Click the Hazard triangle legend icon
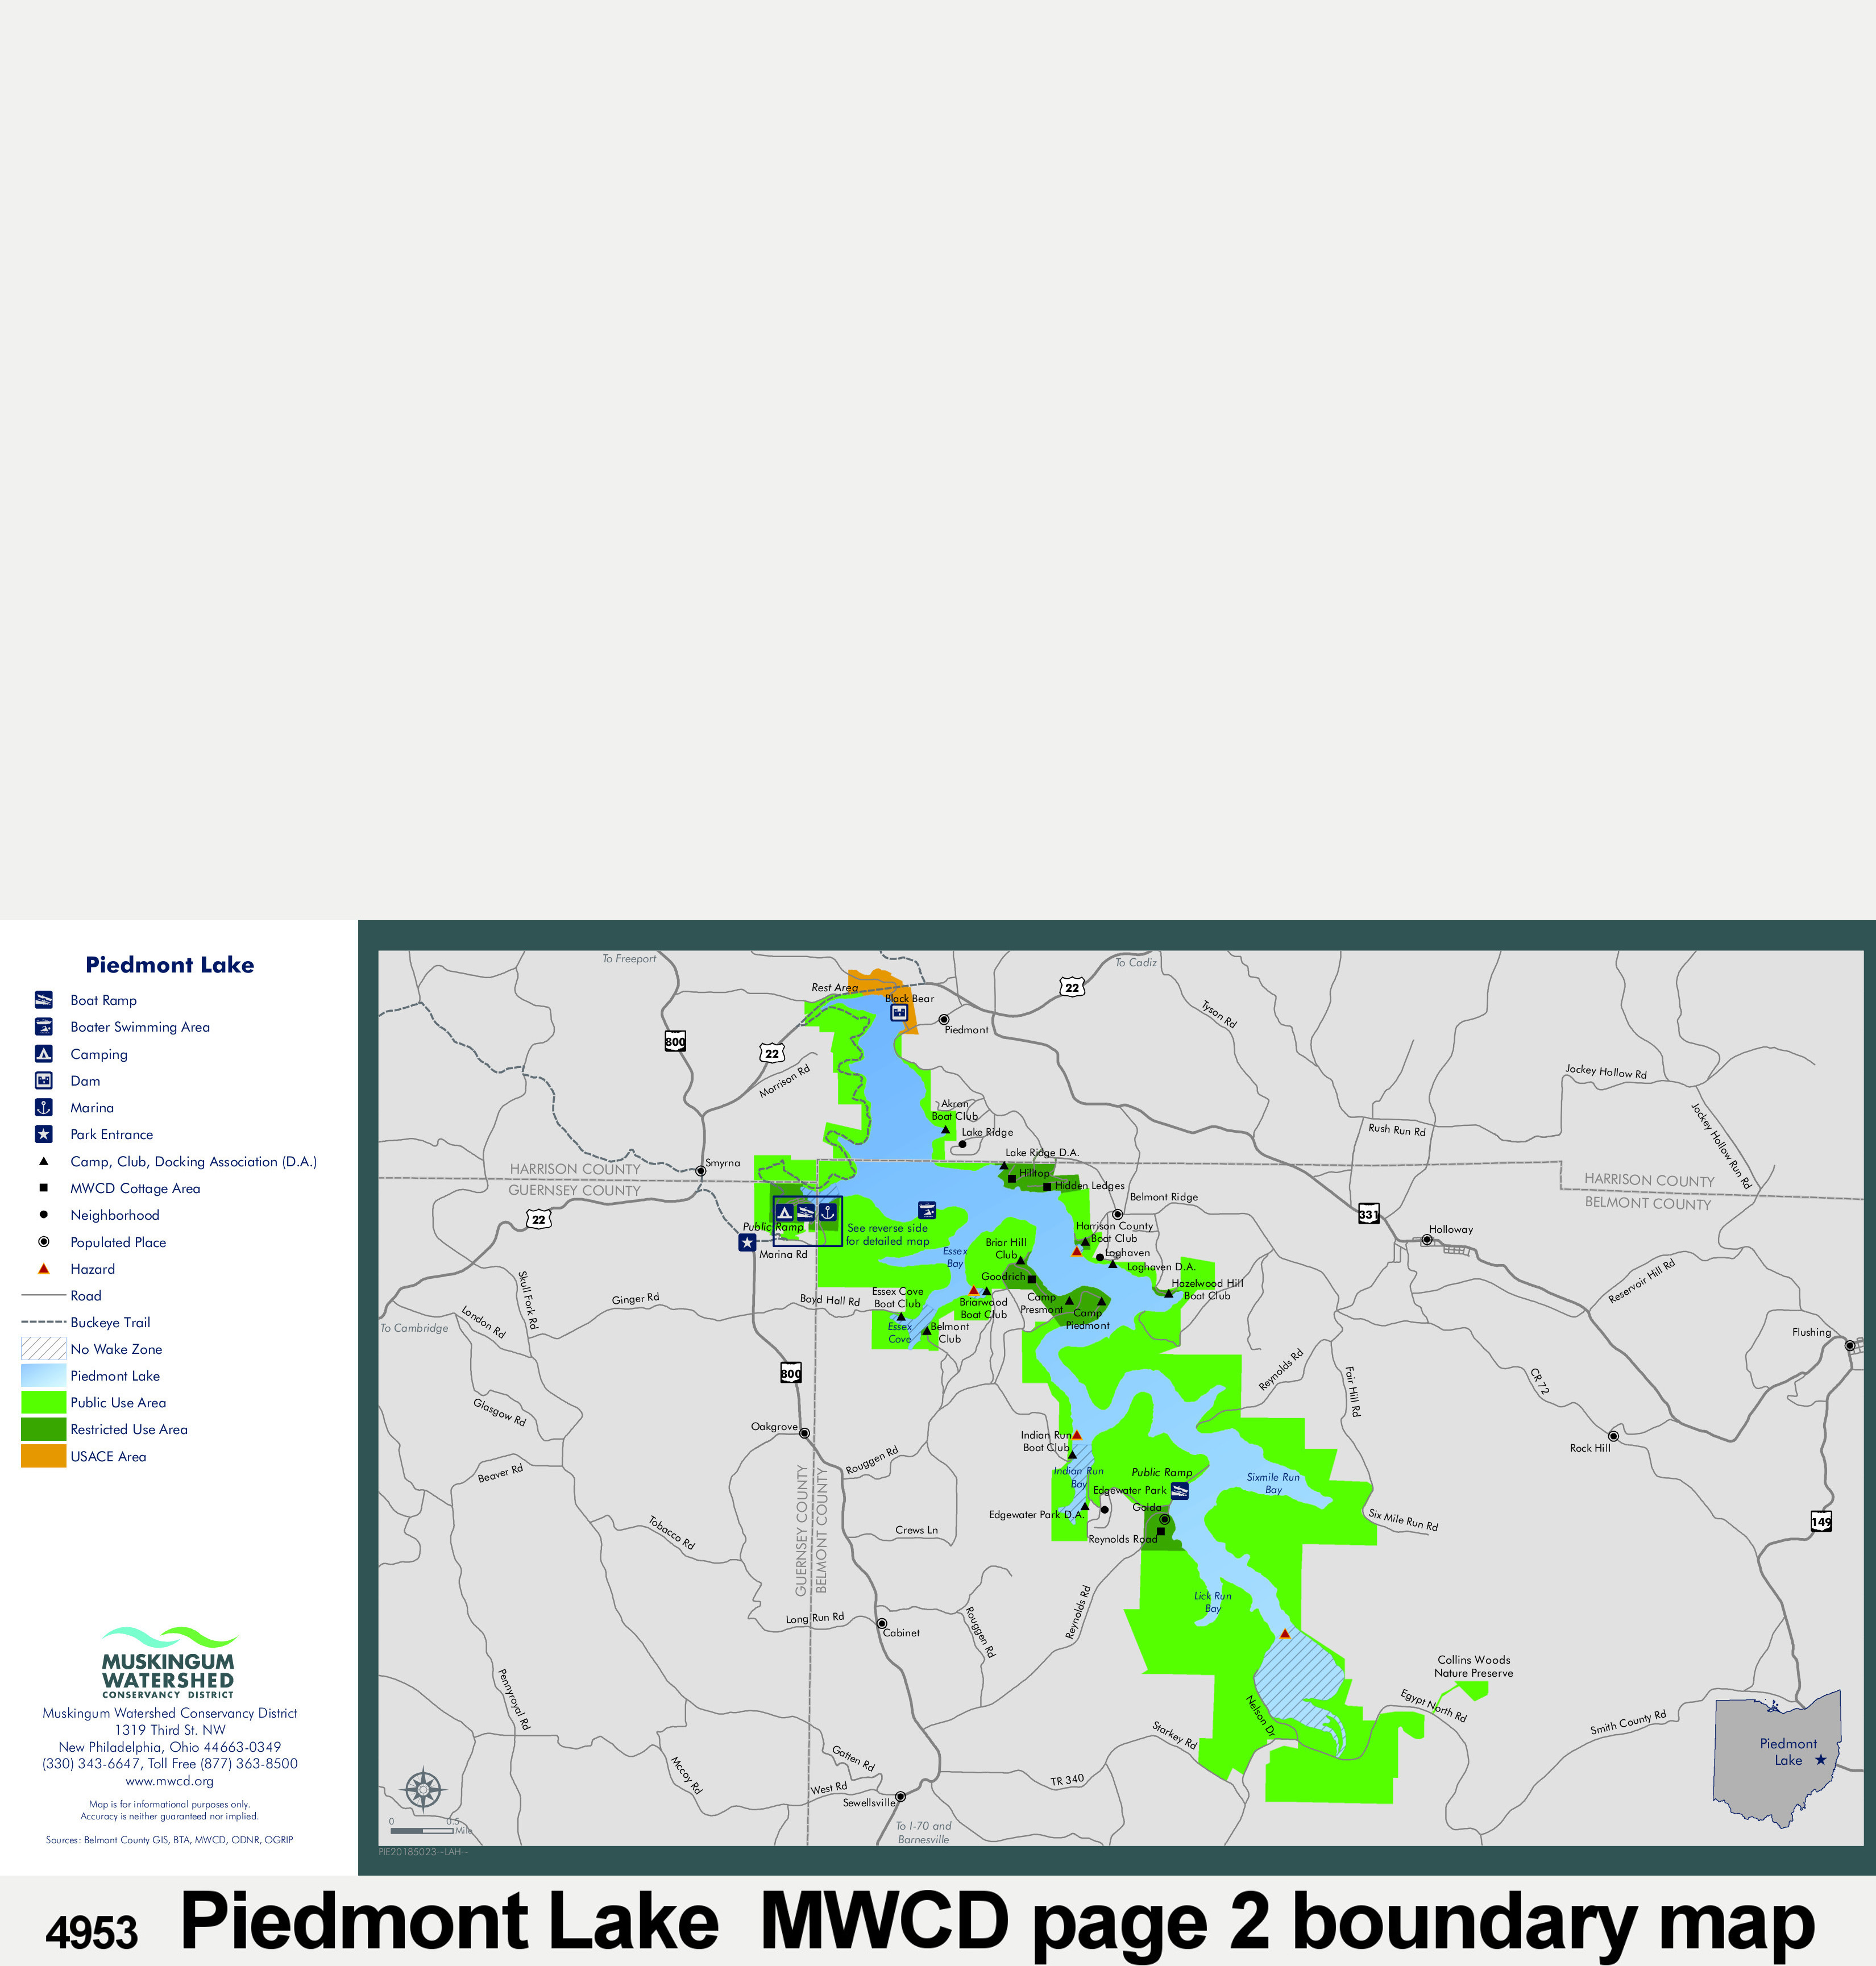Viewport: 1876px width, 1966px height. coord(43,1268)
